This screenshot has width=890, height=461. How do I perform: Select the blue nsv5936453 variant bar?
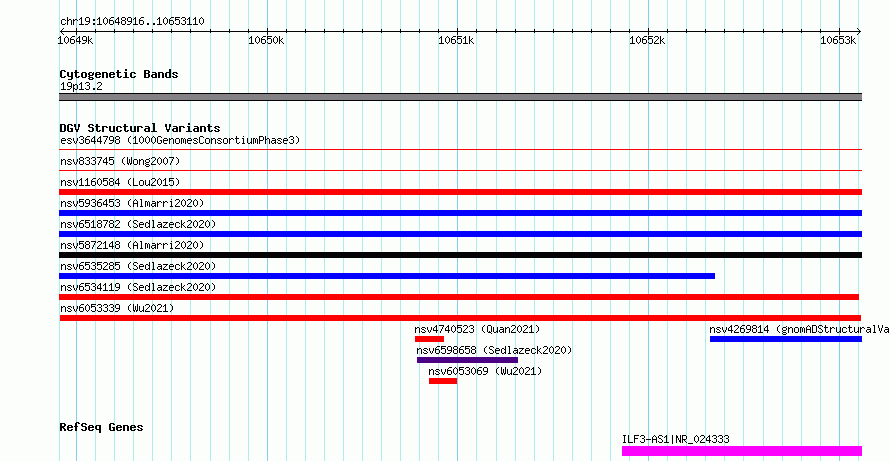[460, 213]
